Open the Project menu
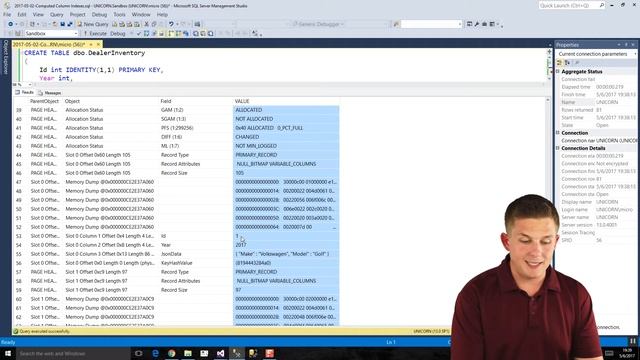Viewport: 640px width, 360px height. 77,15
